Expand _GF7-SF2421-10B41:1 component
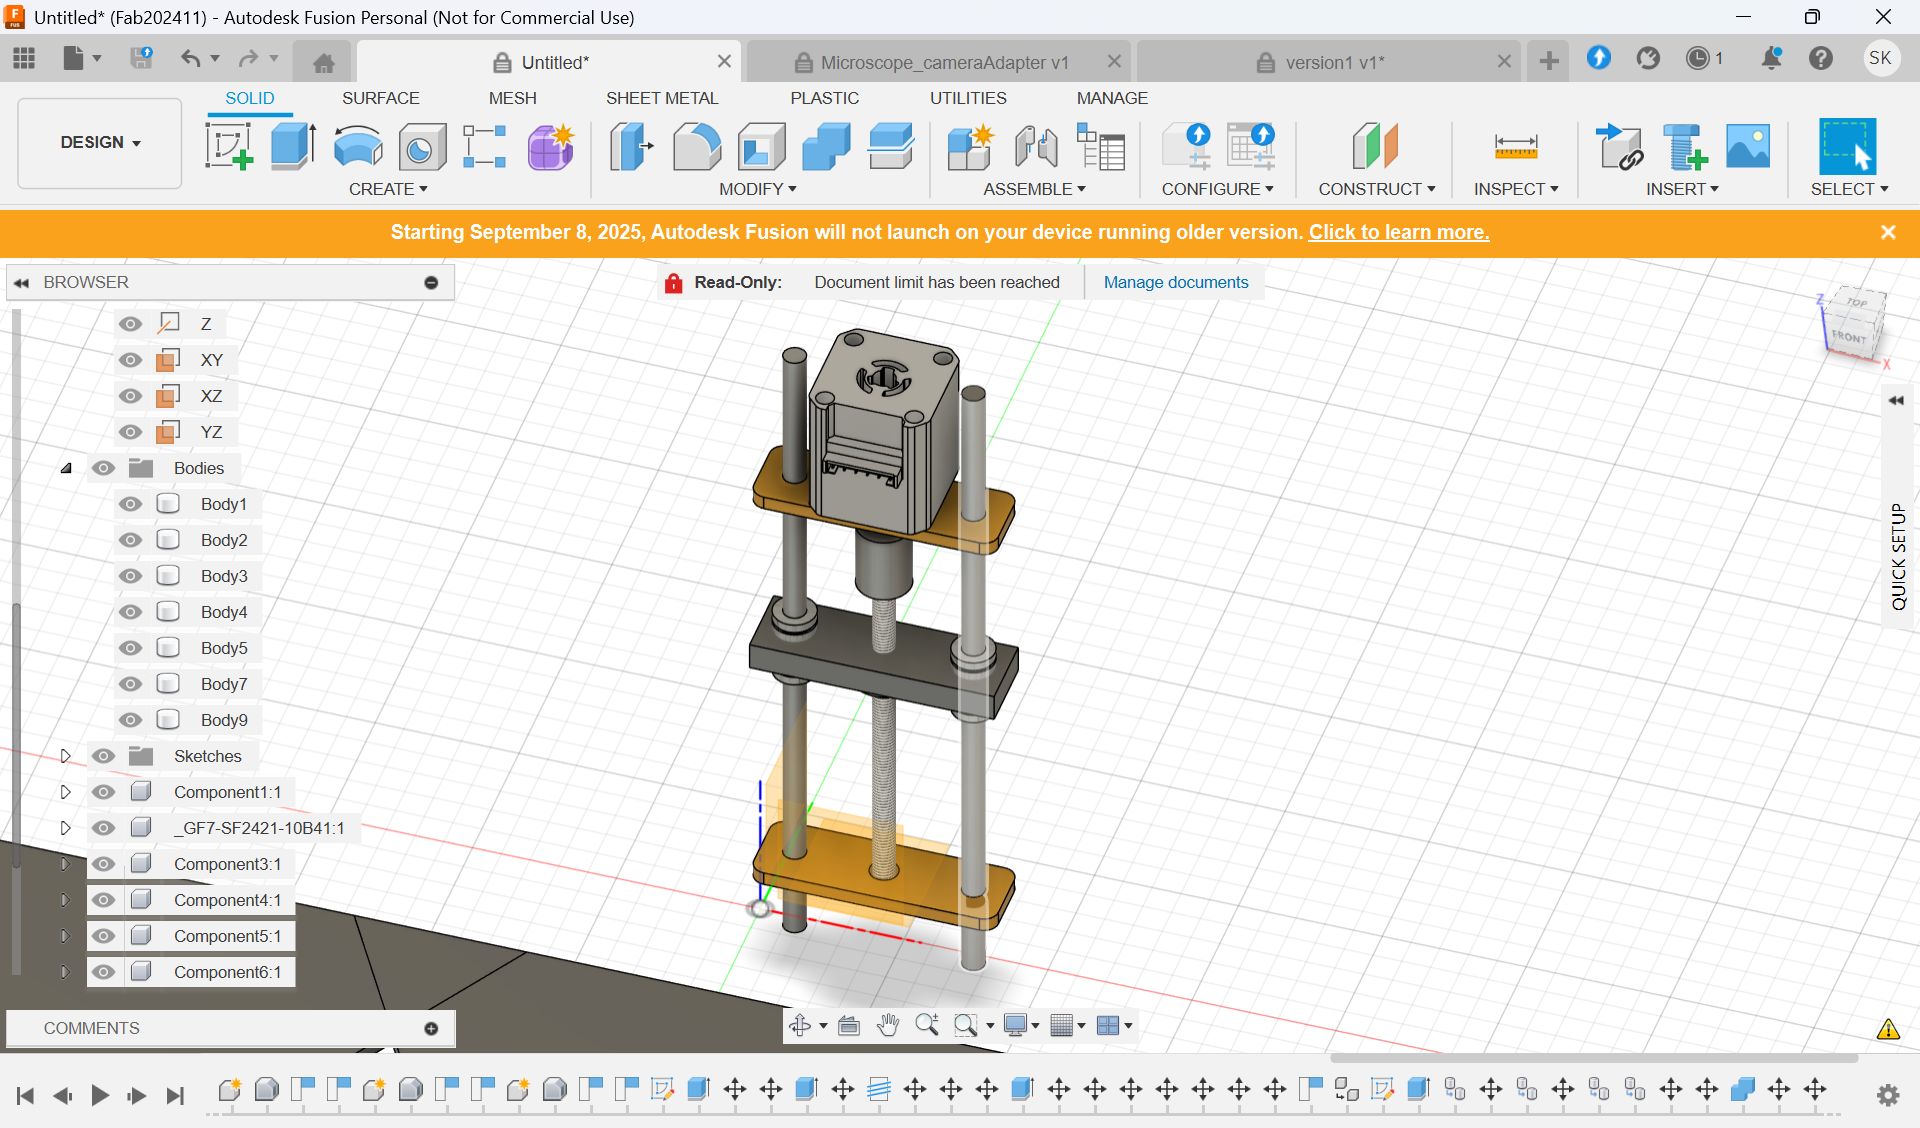Image resolution: width=1920 pixels, height=1128 pixels. [66, 828]
